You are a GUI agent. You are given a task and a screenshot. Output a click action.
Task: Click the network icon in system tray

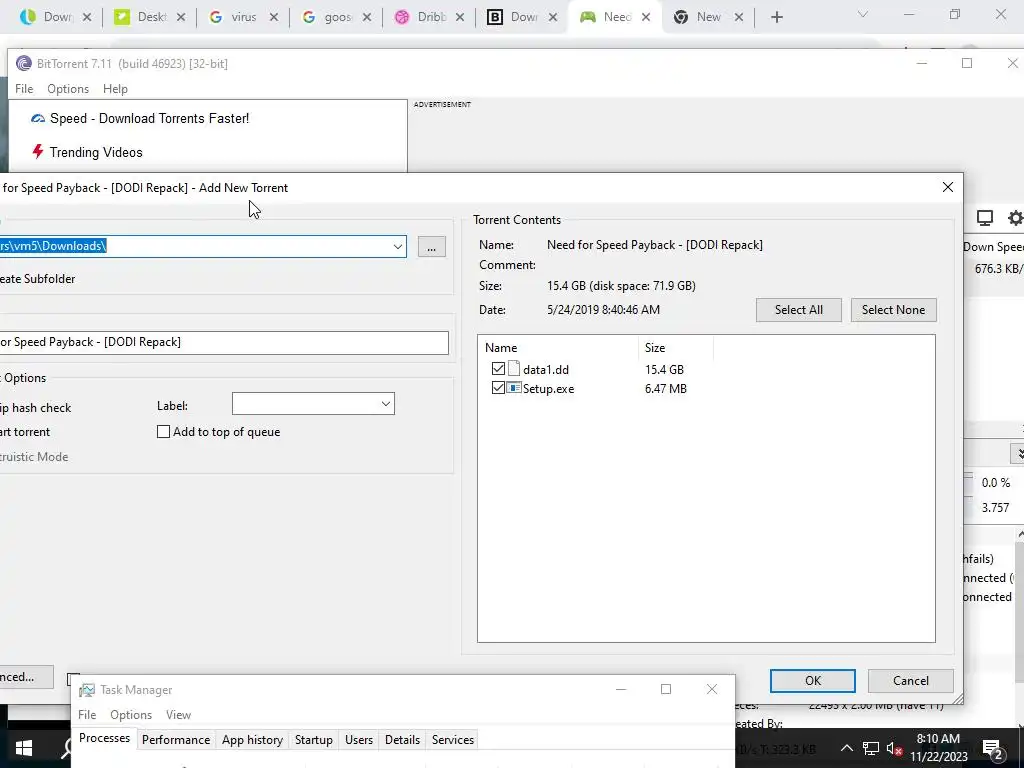pyautogui.click(x=871, y=748)
